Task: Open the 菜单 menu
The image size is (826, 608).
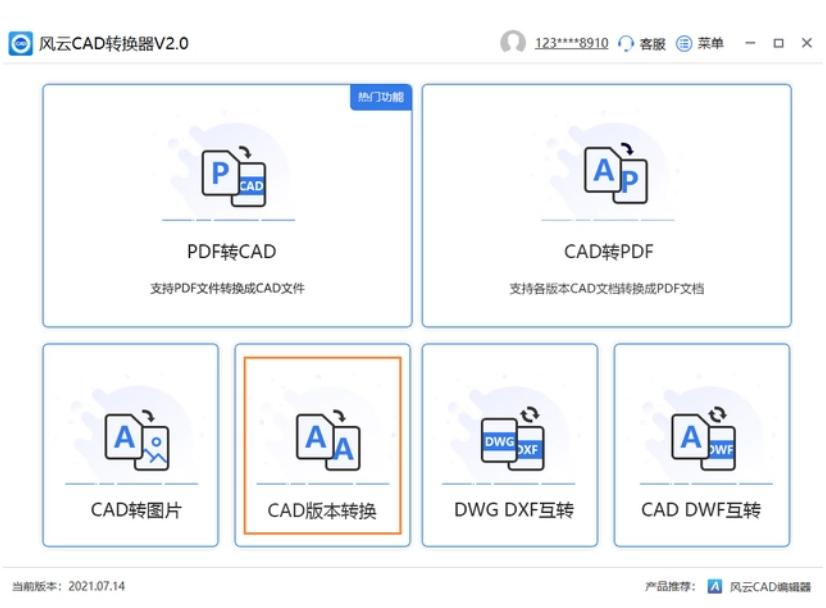Action: pyautogui.click(x=710, y=43)
